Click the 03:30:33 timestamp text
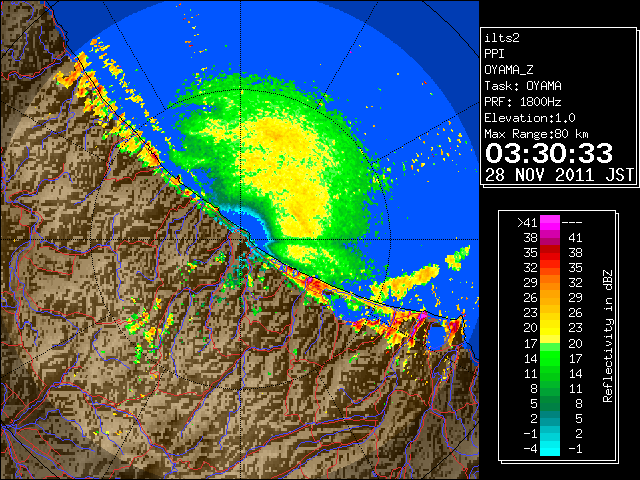This screenshot has height=480, width=640. [549, 153]
